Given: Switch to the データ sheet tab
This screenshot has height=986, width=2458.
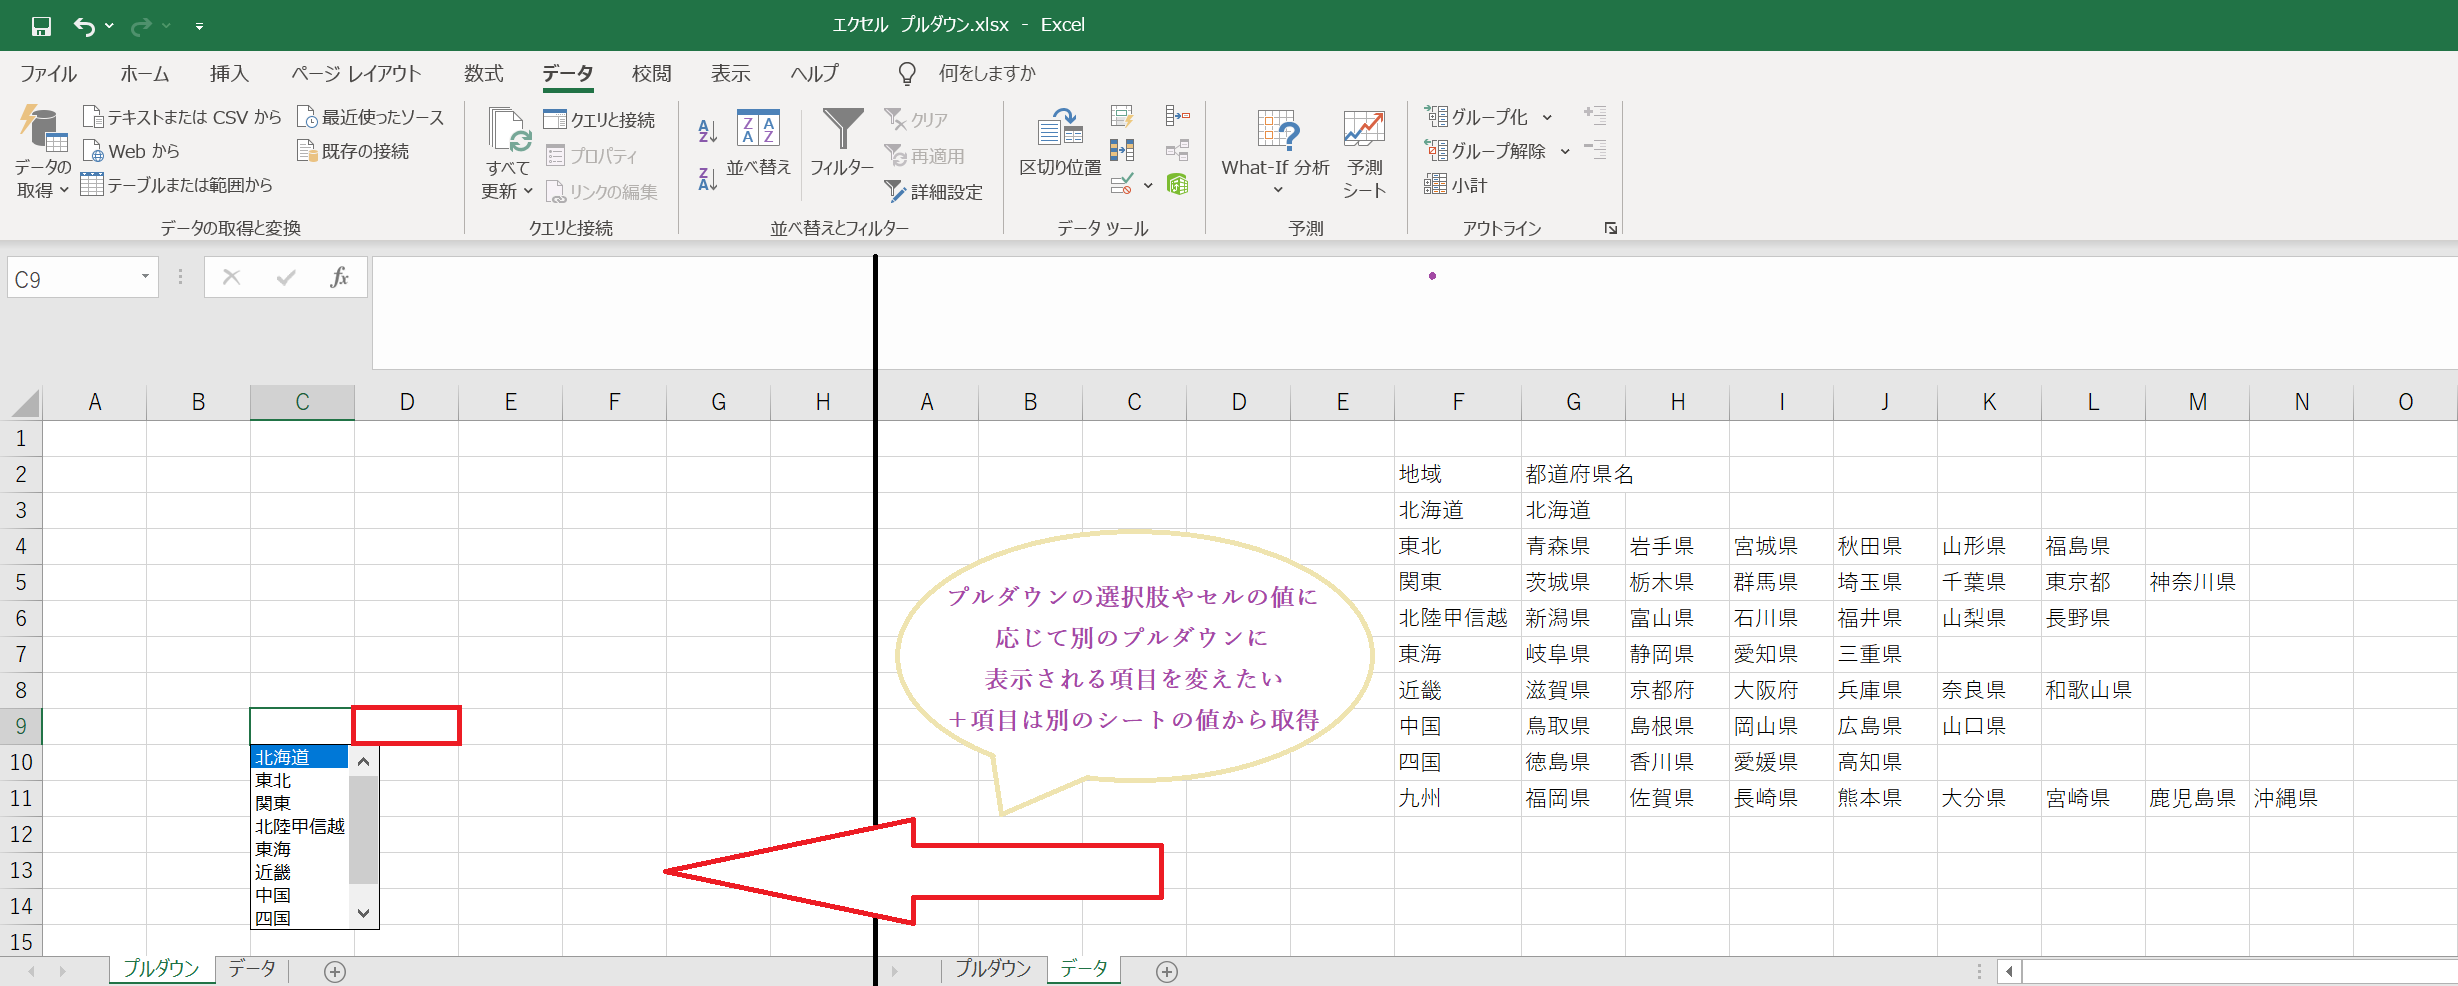Looking at the screenshot, I should pyautogui.click(x=251, y=968).
